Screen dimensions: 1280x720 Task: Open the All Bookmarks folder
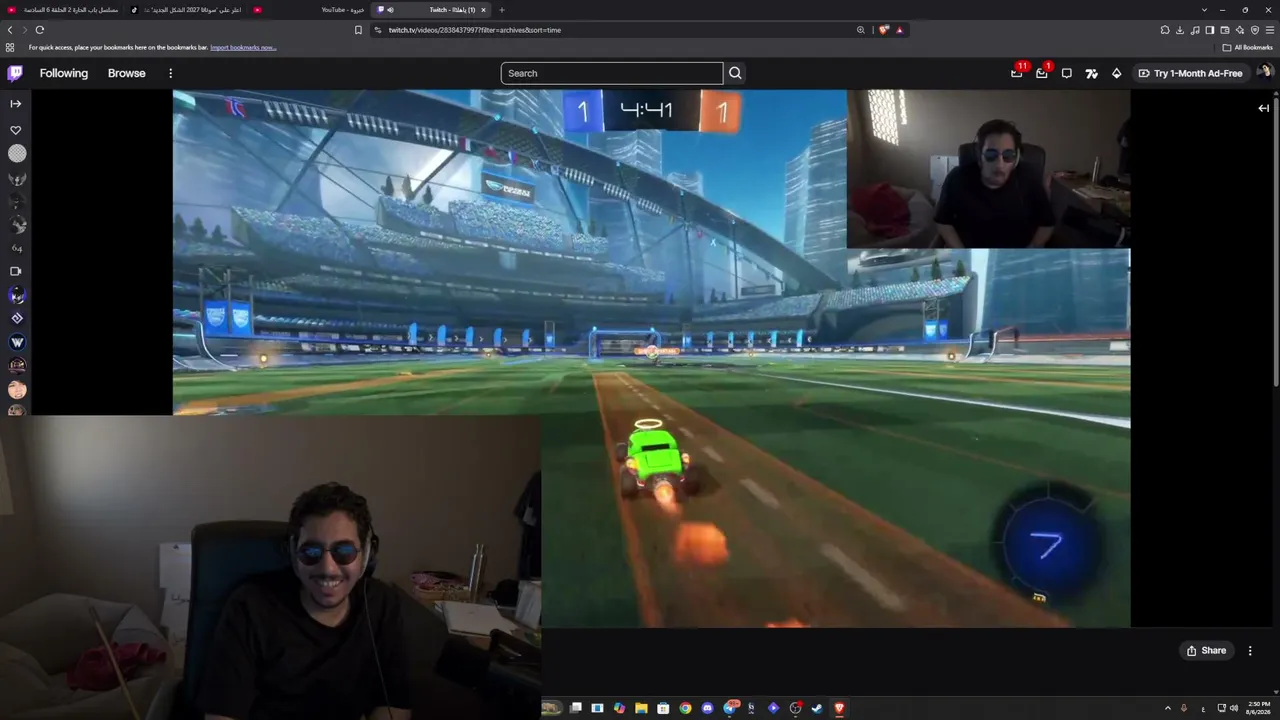click(1248, 47)
